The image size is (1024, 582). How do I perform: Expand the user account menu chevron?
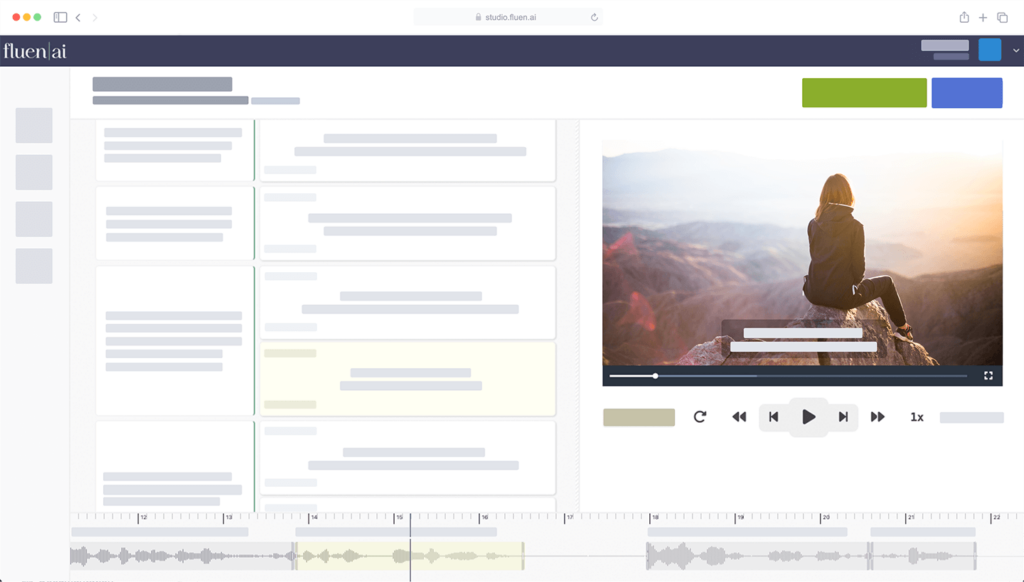[1016, 51]
